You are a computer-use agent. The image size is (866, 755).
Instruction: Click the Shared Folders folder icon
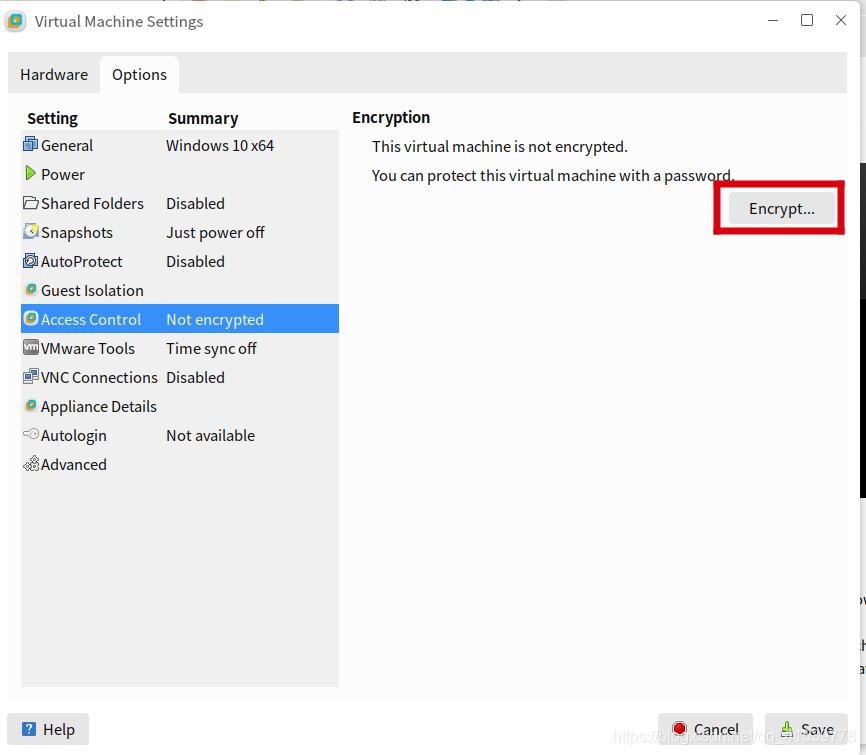pyautogui.click(x=30, y=203)
